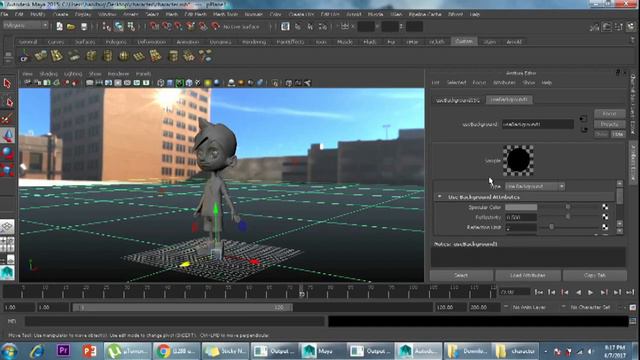Switch to four view layout

click(7, 244)
